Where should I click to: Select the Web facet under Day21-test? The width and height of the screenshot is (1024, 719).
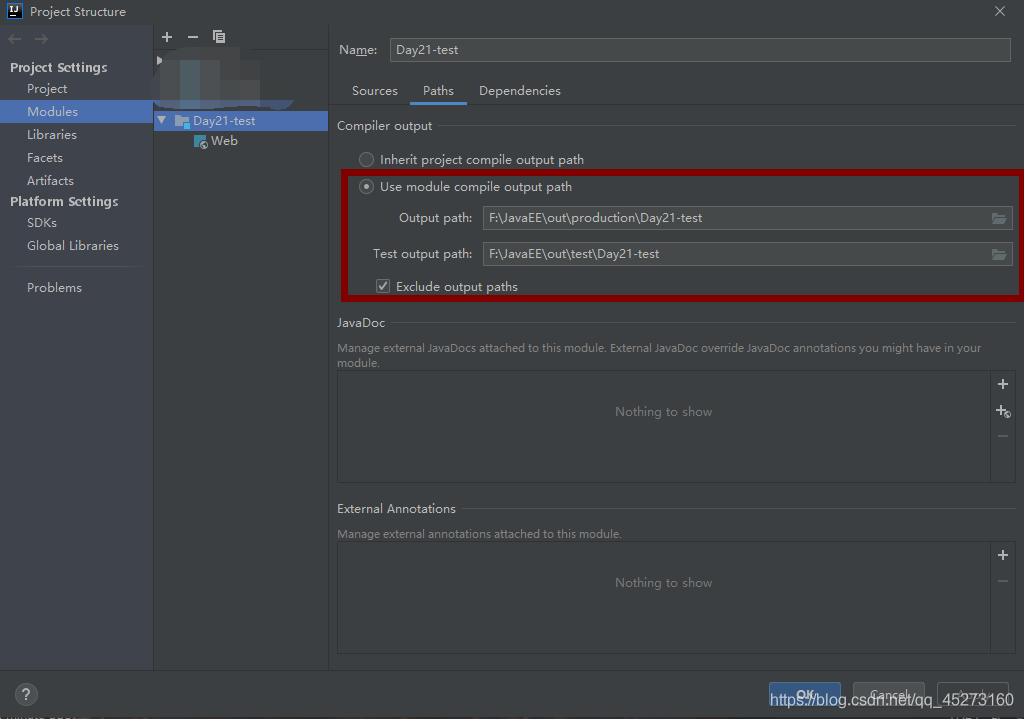tap(224, 141)
